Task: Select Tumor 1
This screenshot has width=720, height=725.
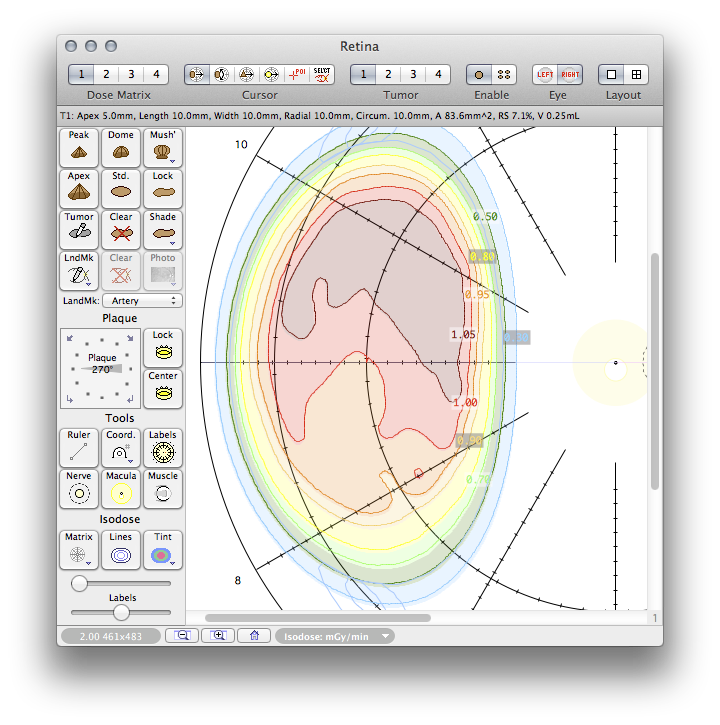Action: [363, 74]
